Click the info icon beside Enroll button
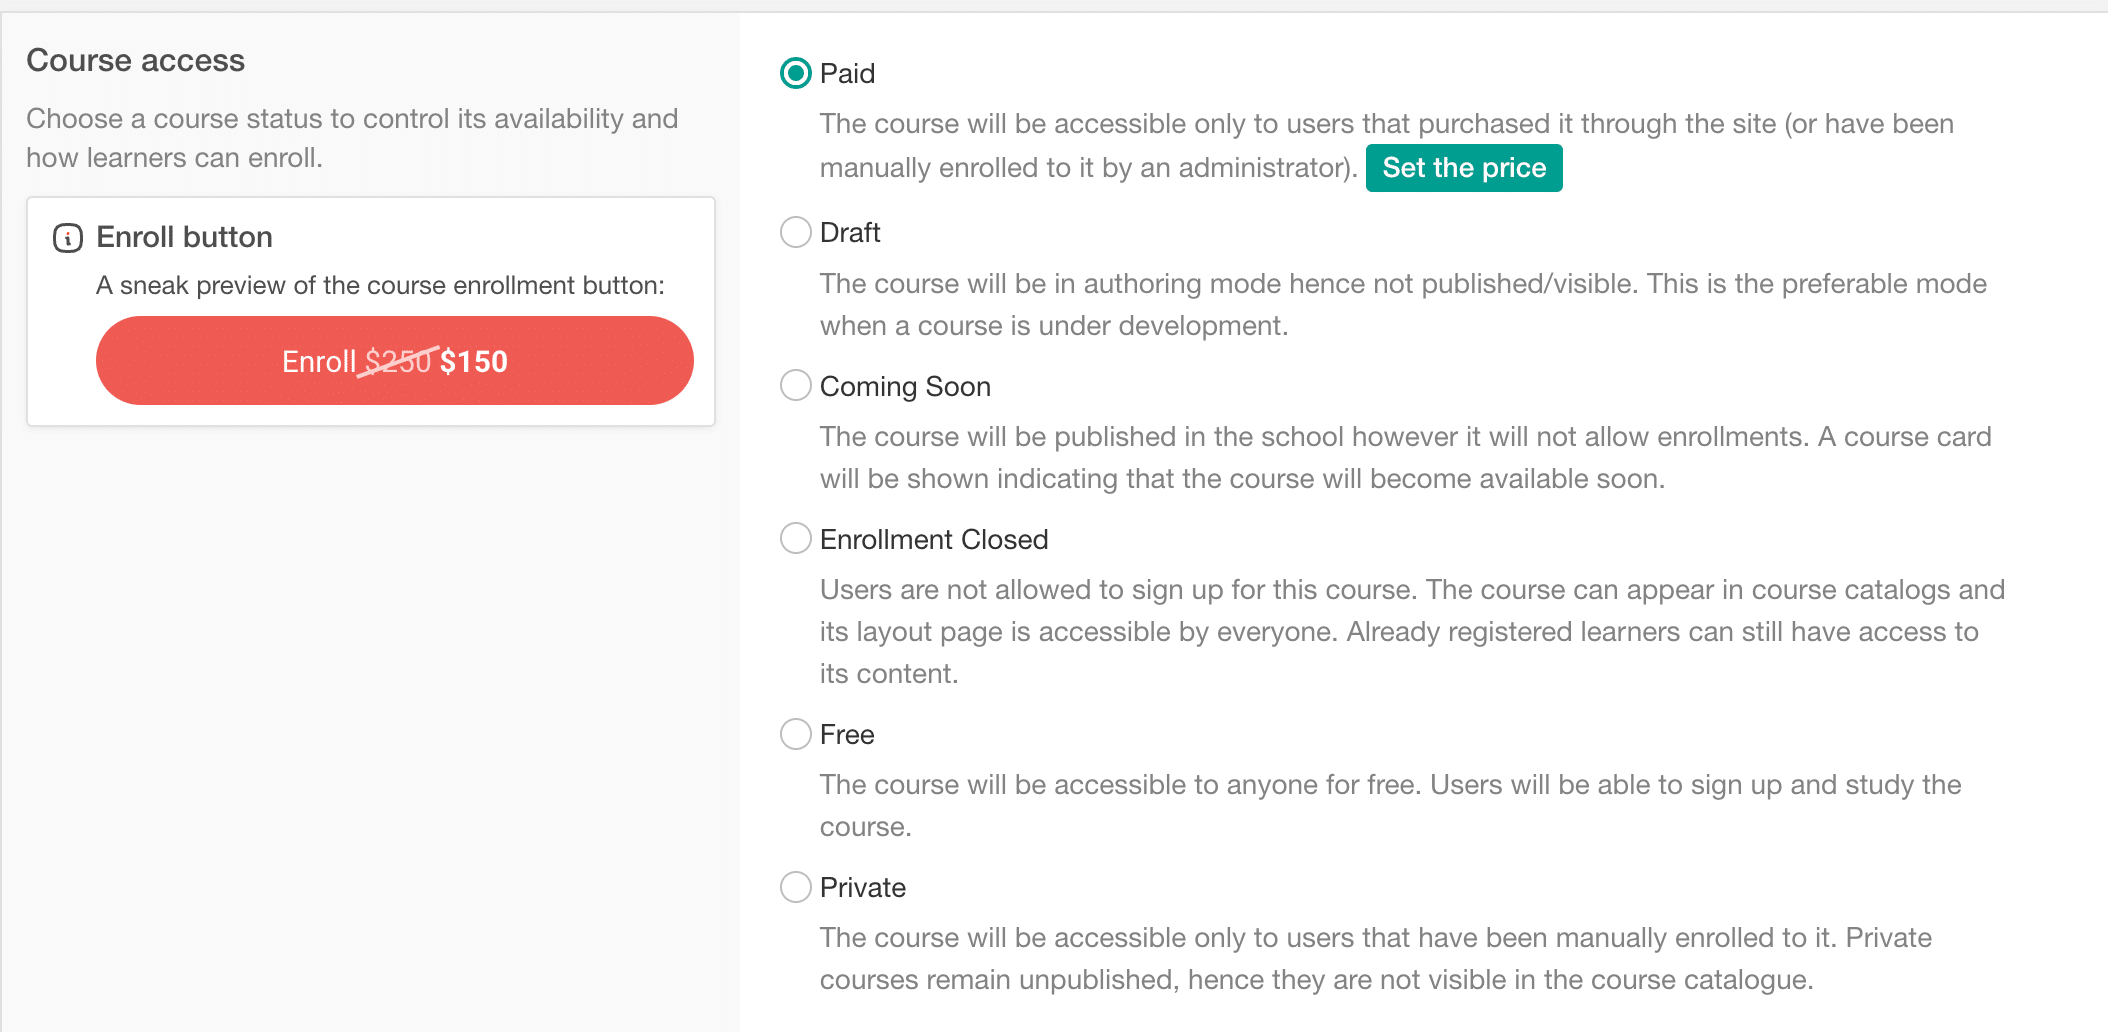 coord(66,238)
